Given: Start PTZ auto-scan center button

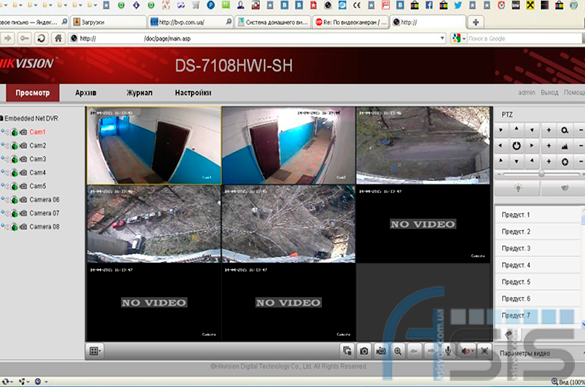Looking at the screenshot, I should (516, 146).
